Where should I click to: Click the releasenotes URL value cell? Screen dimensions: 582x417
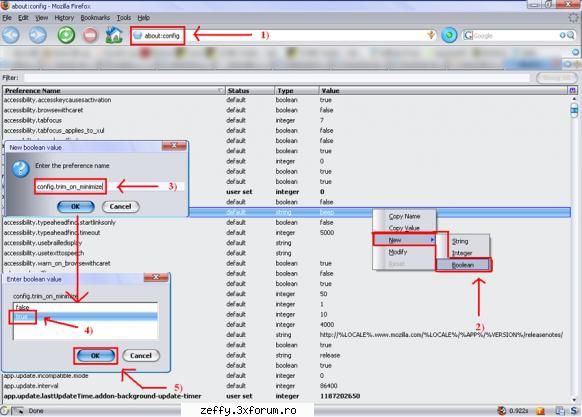pos(441,335)
